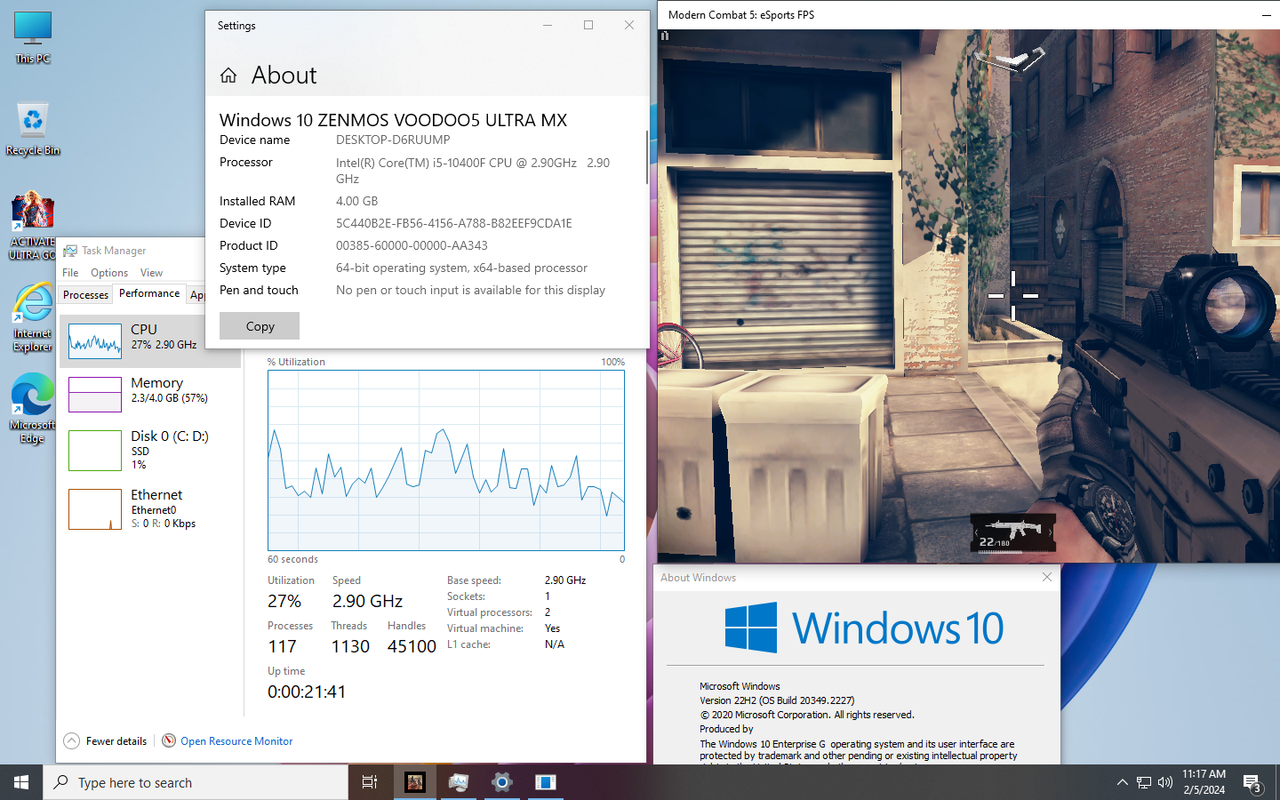Open the Options menu in Task Manager
The width and height of the screenshot is (1280, 800).
tap(109, 272)
